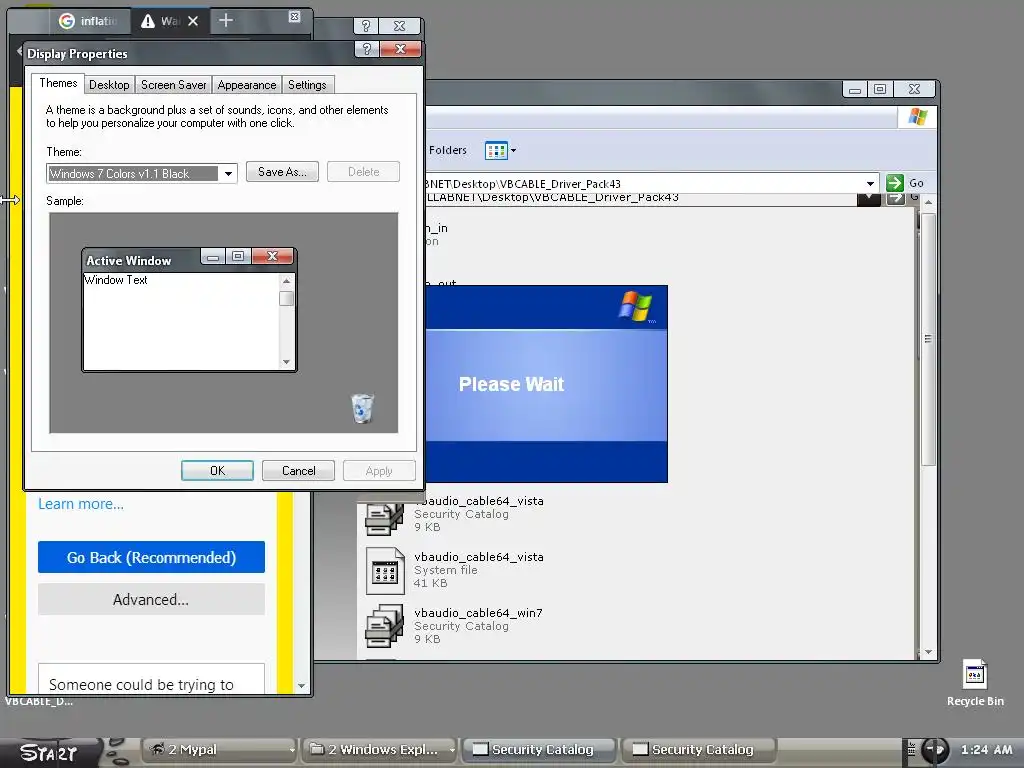Image resolution: width=1024 pixels, height=768 pixels.
Task: Click the Recycle Bin in theme sample preview
Action: pyautogui.click(x=362, y=408)
